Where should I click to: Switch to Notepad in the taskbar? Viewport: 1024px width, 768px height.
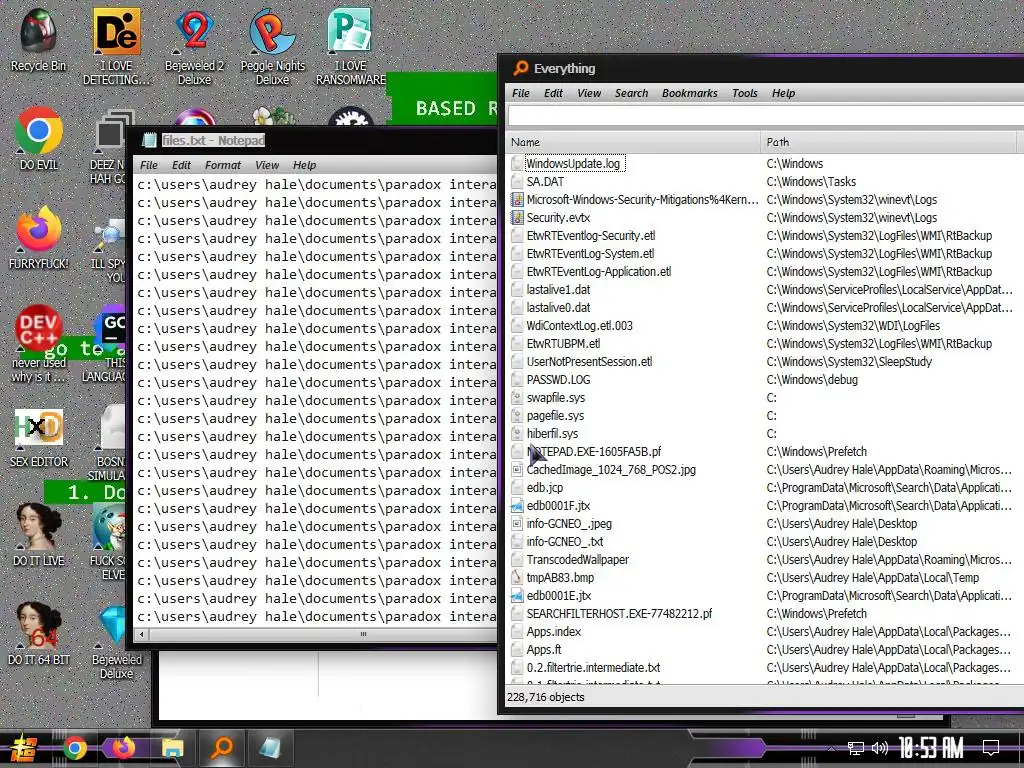click(270, 748)
